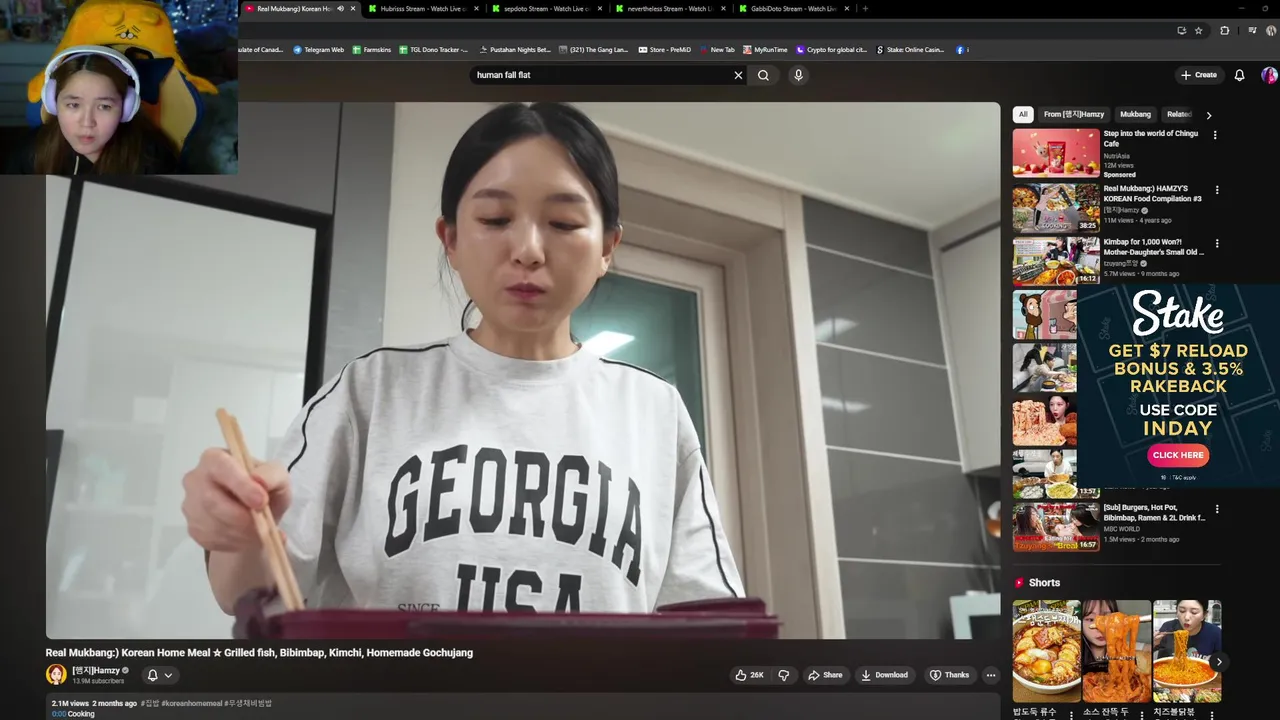Open YouTube notifications bell in header
1280x720 pixels.
coord(1239,75)
